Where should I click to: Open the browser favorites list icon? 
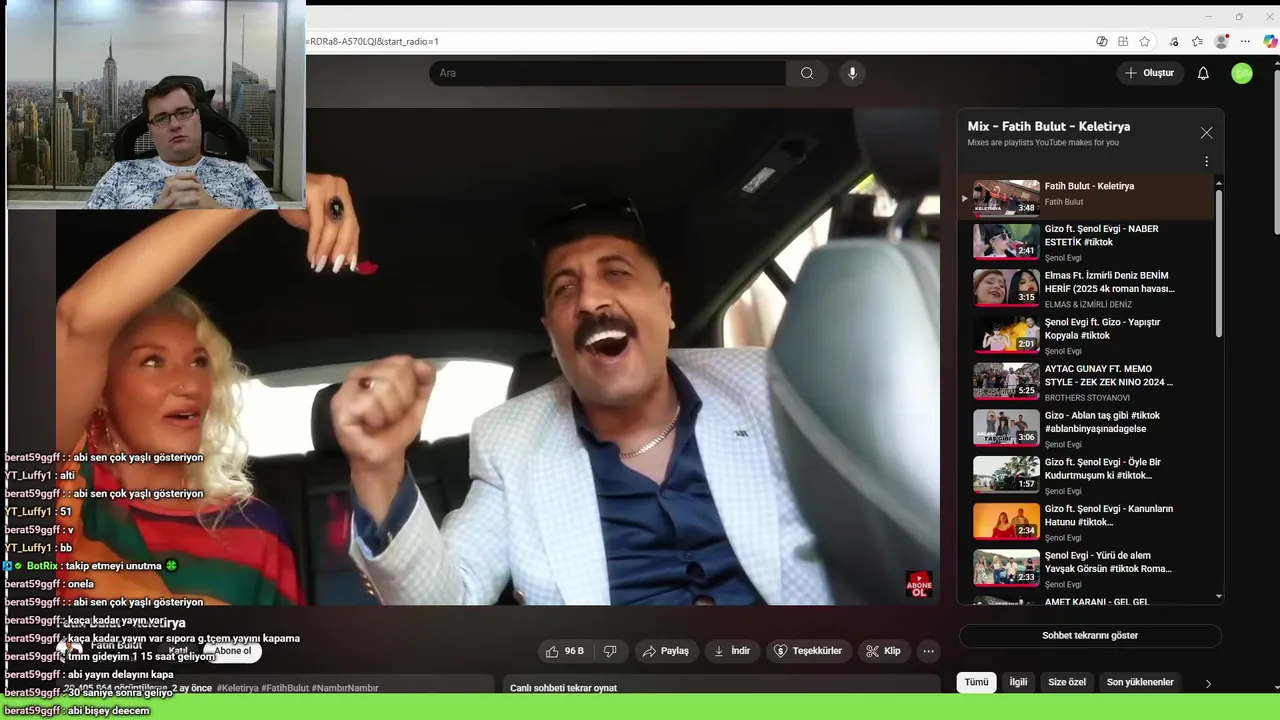click(1197, 41)
